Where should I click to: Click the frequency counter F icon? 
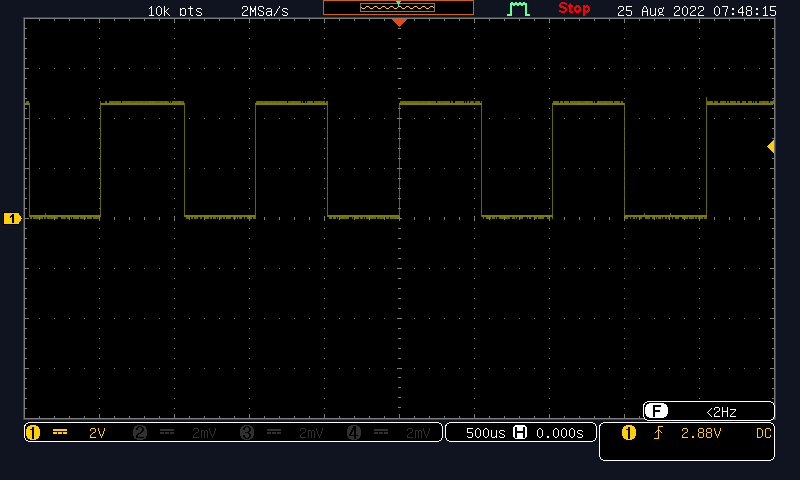click(x=656, y=411)
